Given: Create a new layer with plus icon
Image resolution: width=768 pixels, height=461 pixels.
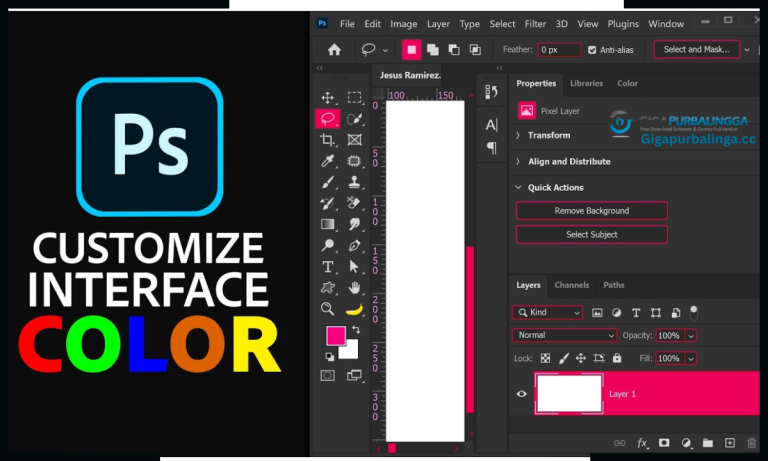Looking at the screenshot, I should pyautogui.click(x=730, y=443).
